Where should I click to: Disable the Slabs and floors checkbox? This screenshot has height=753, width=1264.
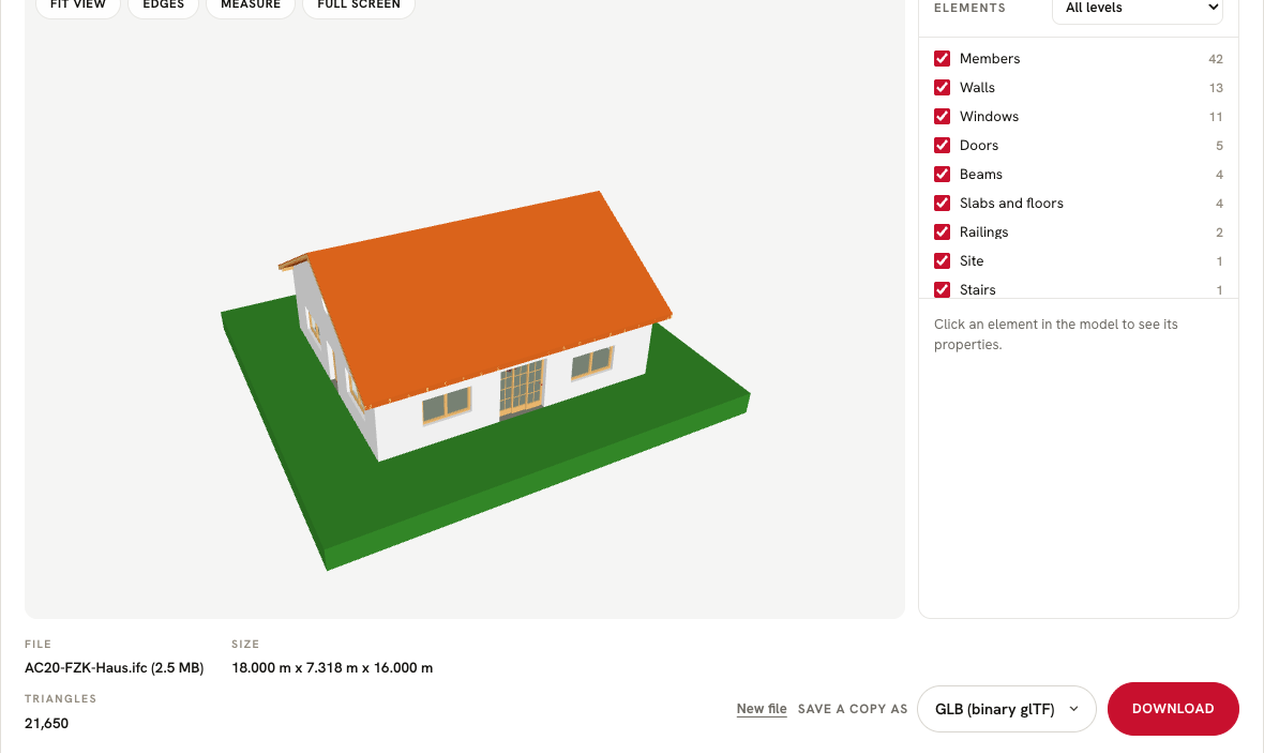point(942,203)
